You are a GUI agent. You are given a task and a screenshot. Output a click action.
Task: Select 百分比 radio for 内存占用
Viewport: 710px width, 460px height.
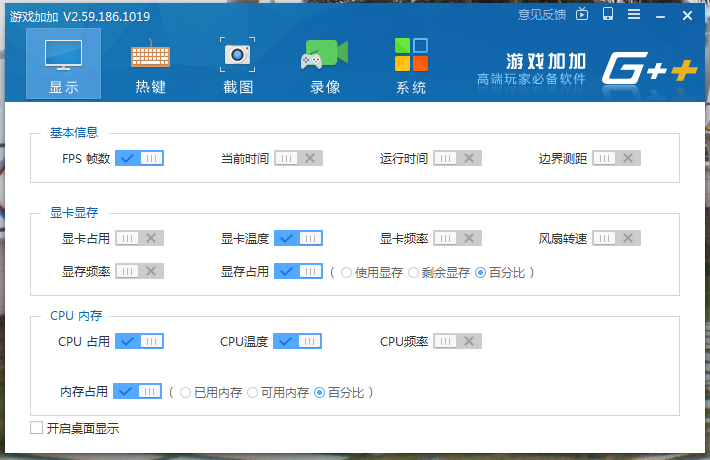coord(319,393)
